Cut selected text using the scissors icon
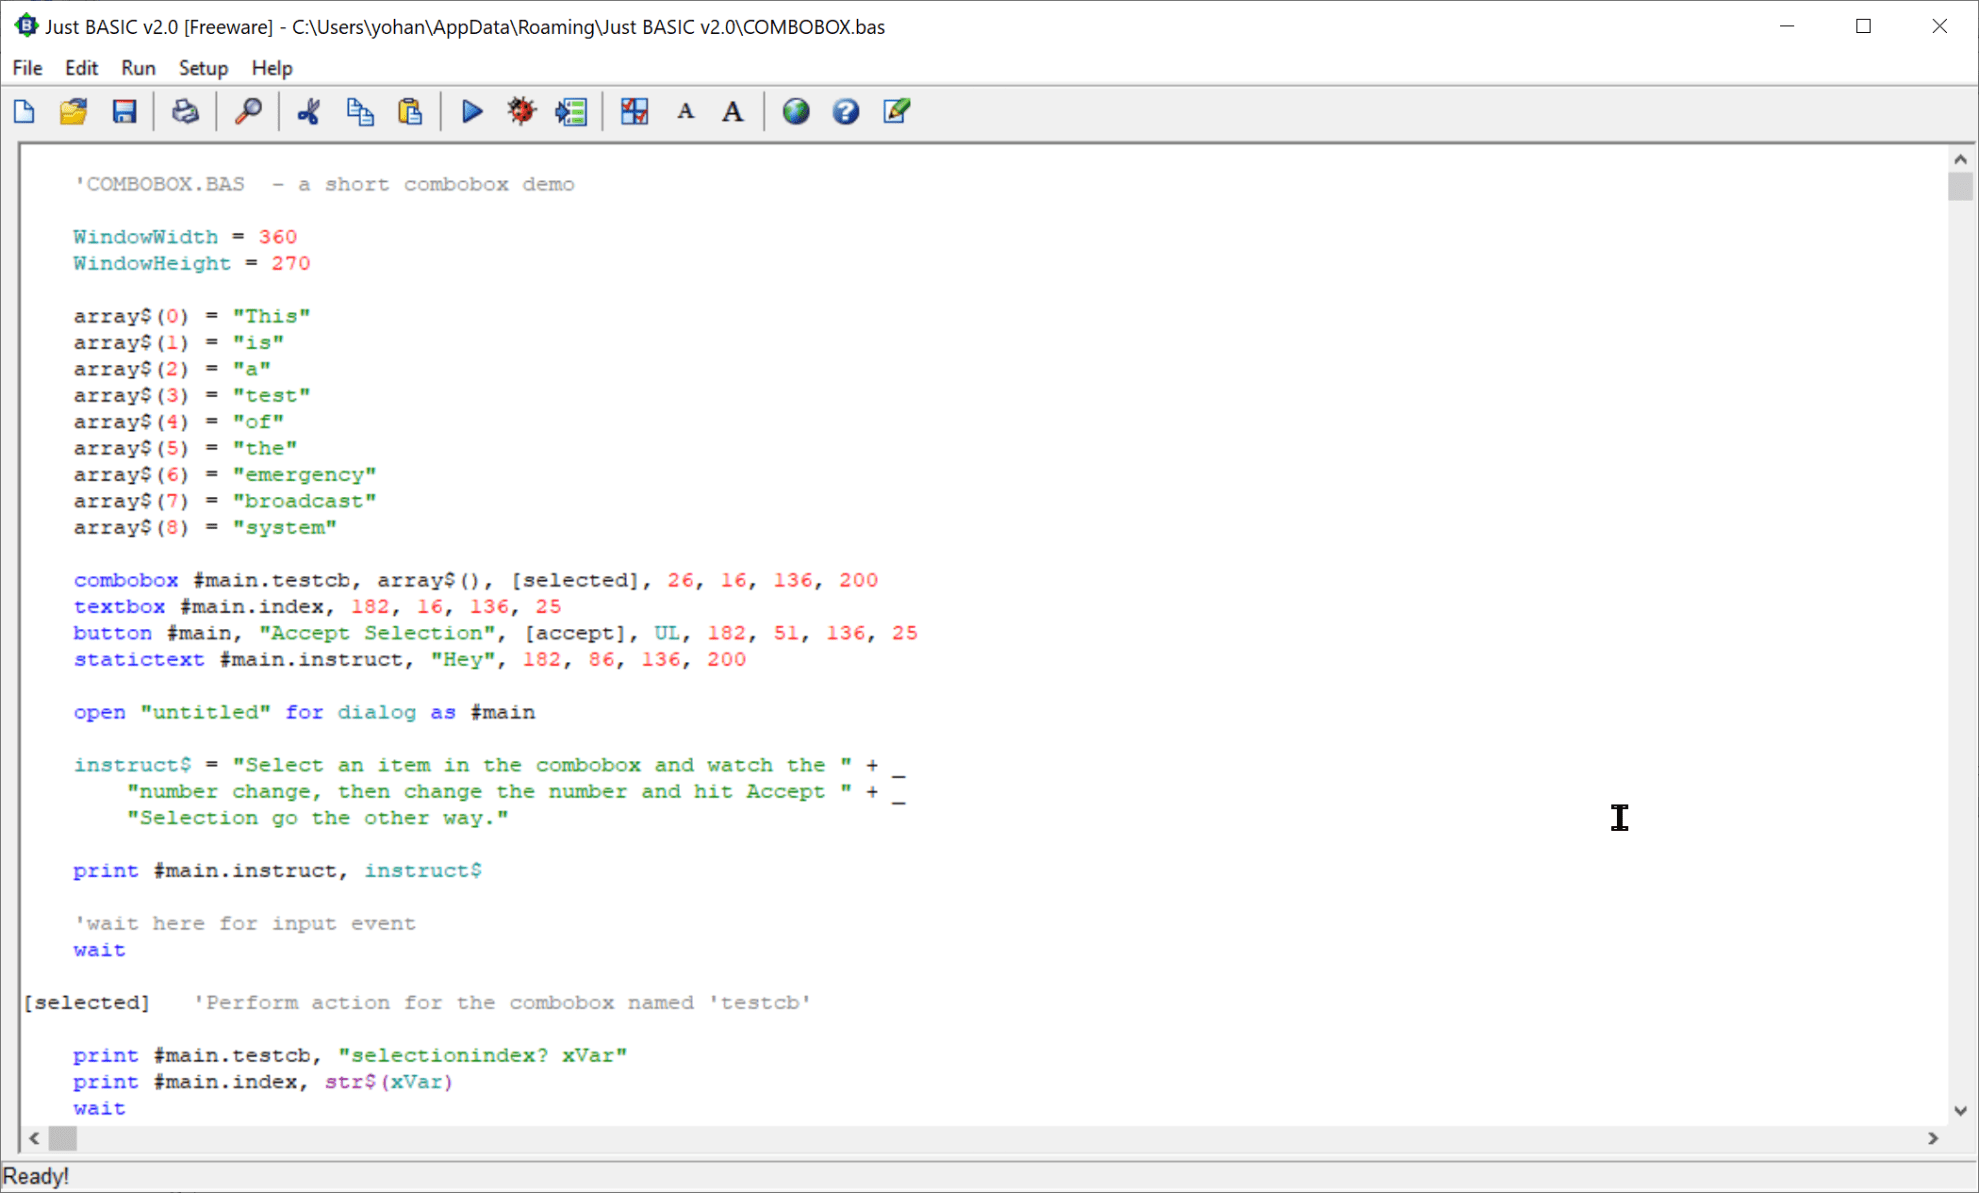Image resolution: width=1979 pixels, height=1193 pixels. pos(309,111)
